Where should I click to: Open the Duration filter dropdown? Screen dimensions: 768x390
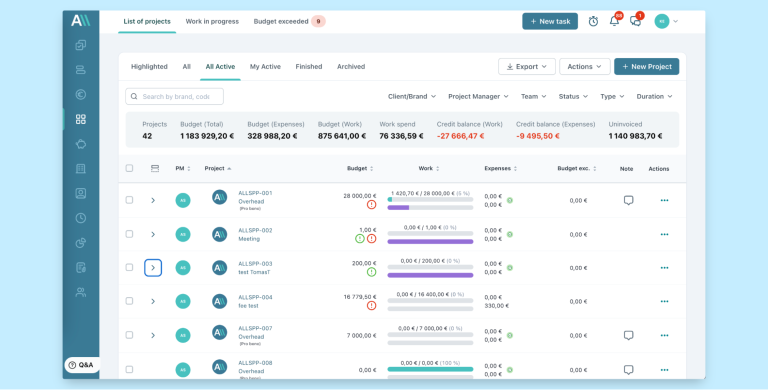click(654, 97)
